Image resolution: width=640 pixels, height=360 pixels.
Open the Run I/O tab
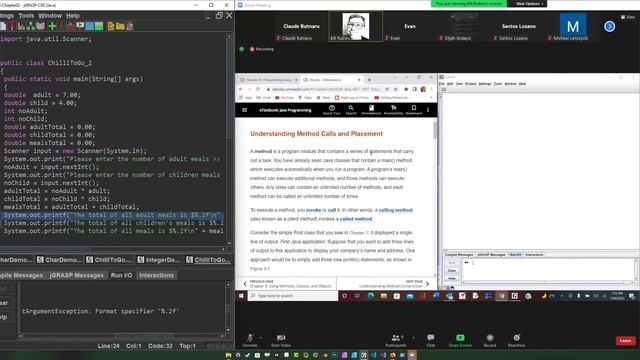point(121,276)
